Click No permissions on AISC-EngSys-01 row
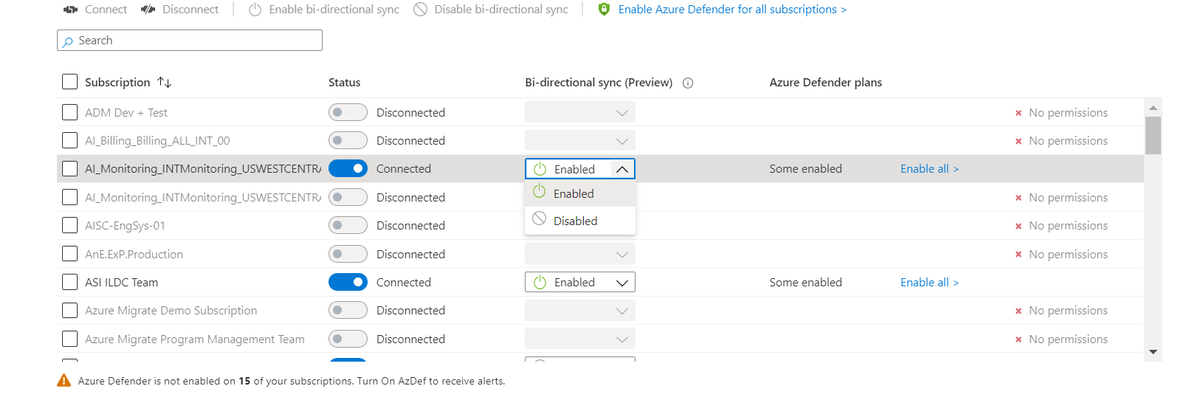This screenshot has height=400, width=1181. coord(1068,225)
